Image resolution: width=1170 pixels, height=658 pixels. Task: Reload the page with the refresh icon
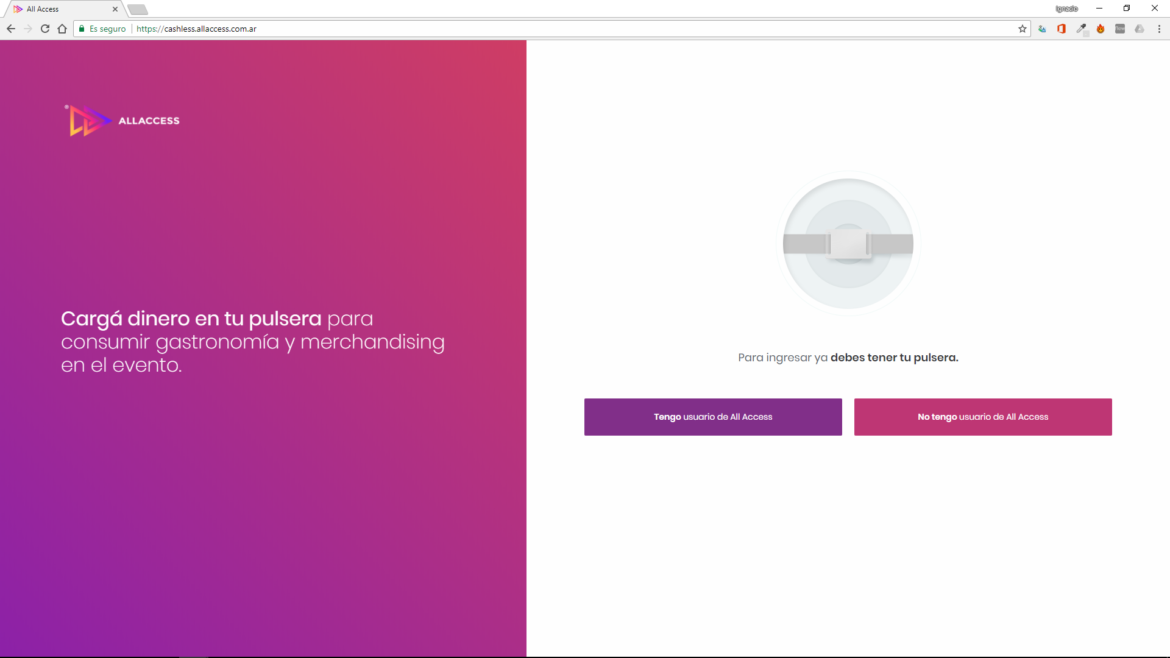[x=45, y=29]
